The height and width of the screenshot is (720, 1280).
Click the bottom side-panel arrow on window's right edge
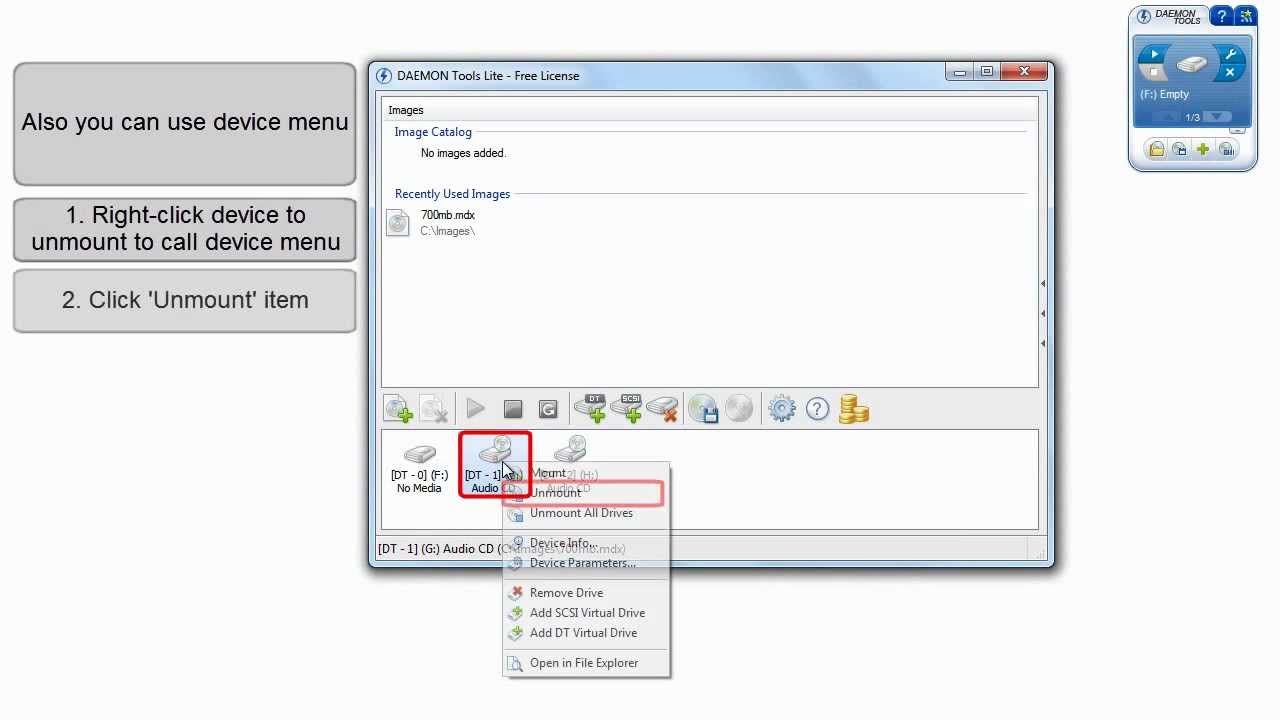[1042, 344]
